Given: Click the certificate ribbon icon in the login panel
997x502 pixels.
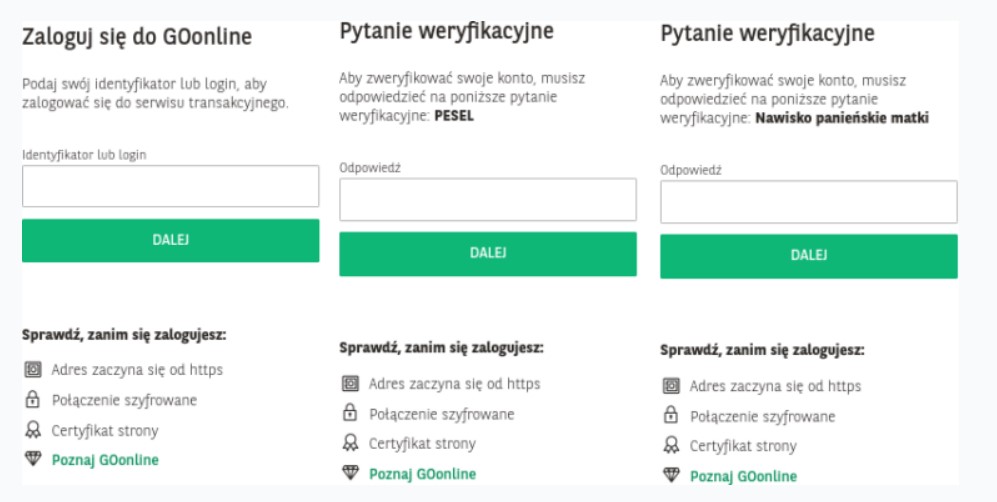Looking at the screenshot, I should (33, 430).
